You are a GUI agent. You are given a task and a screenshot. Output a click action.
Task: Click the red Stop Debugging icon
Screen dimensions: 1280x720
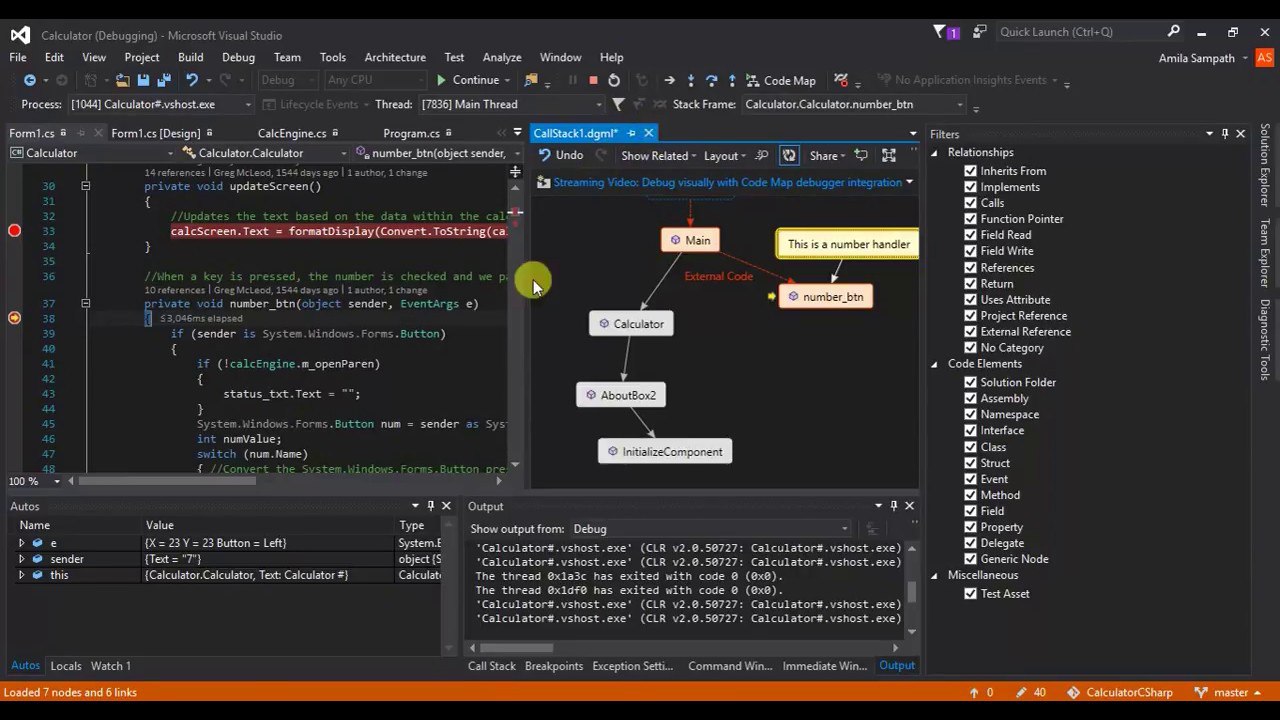pos(593,80)
